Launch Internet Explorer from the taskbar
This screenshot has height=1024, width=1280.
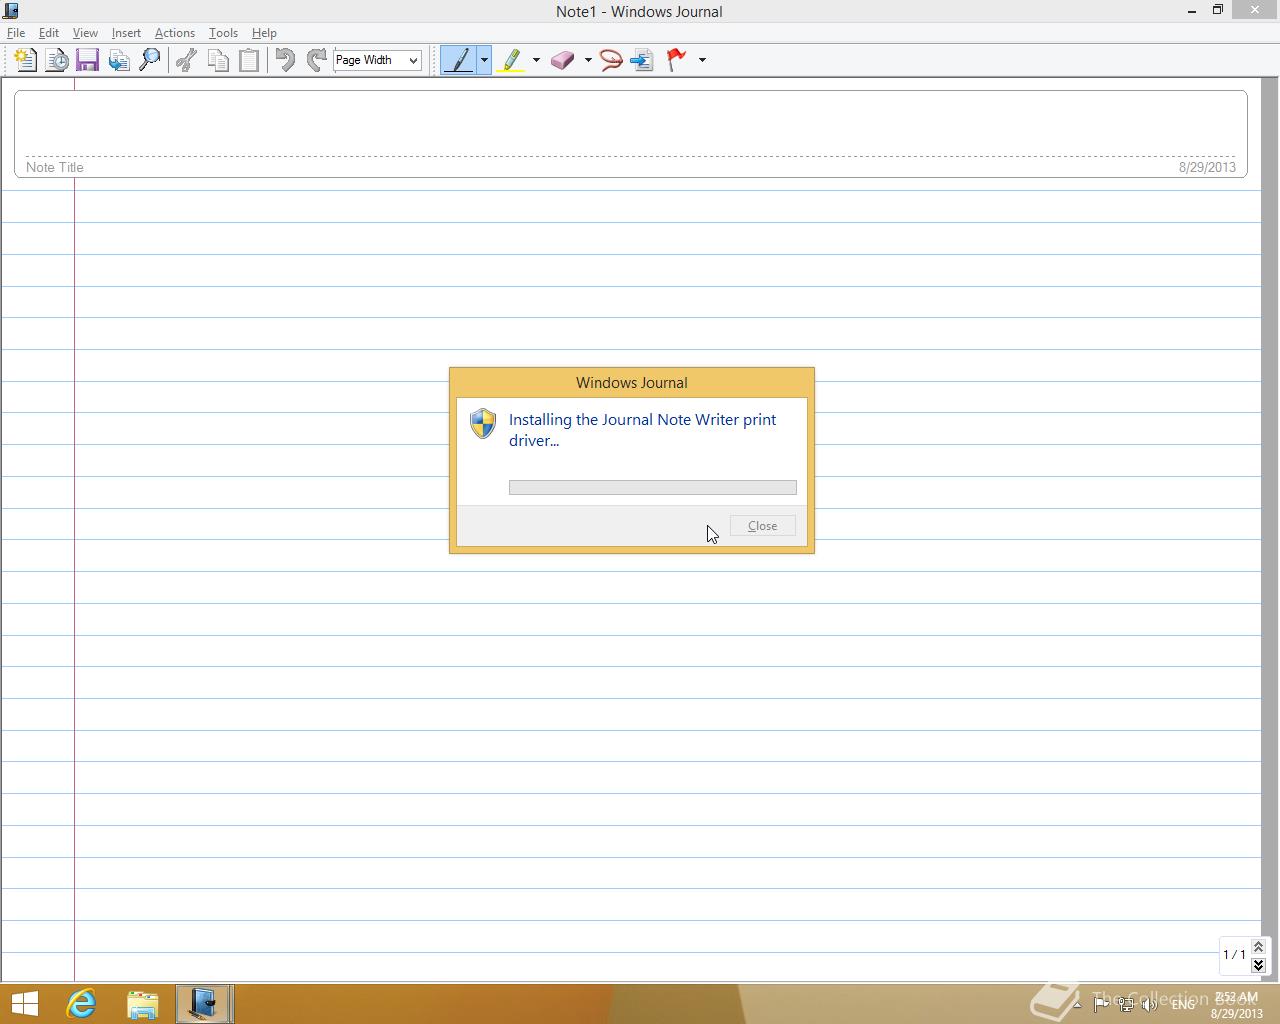81,1004
